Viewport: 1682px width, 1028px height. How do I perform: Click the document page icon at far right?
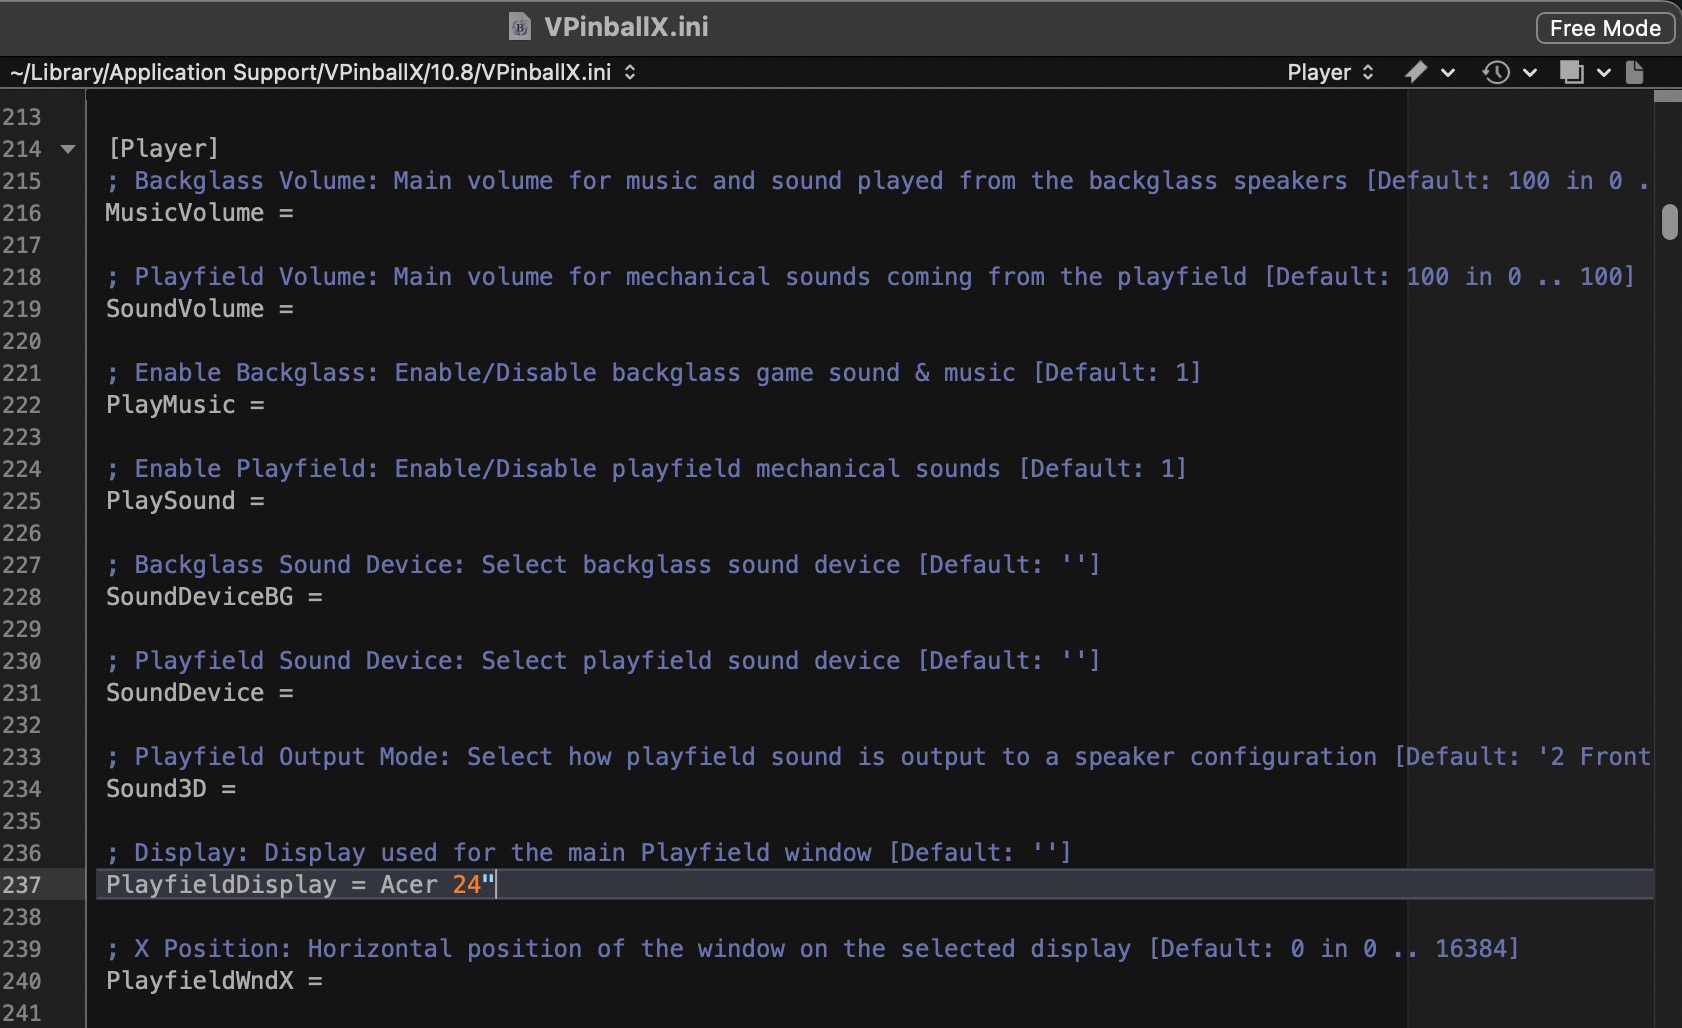[1635, 72]
